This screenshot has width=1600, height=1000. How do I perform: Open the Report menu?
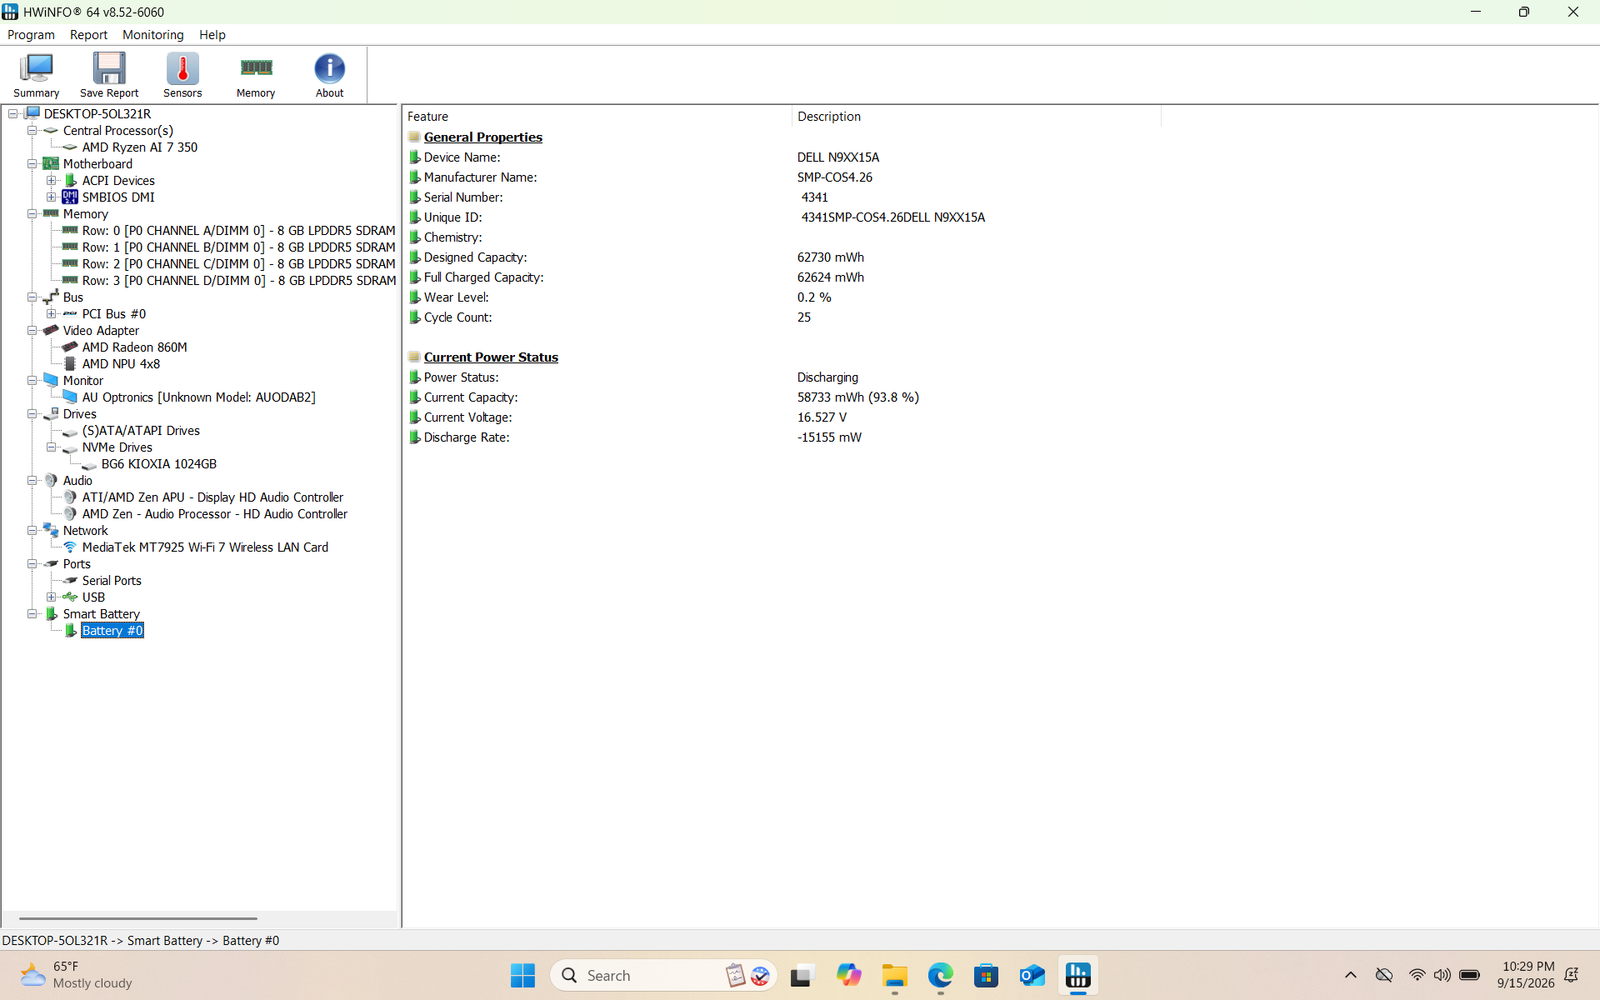88,35
